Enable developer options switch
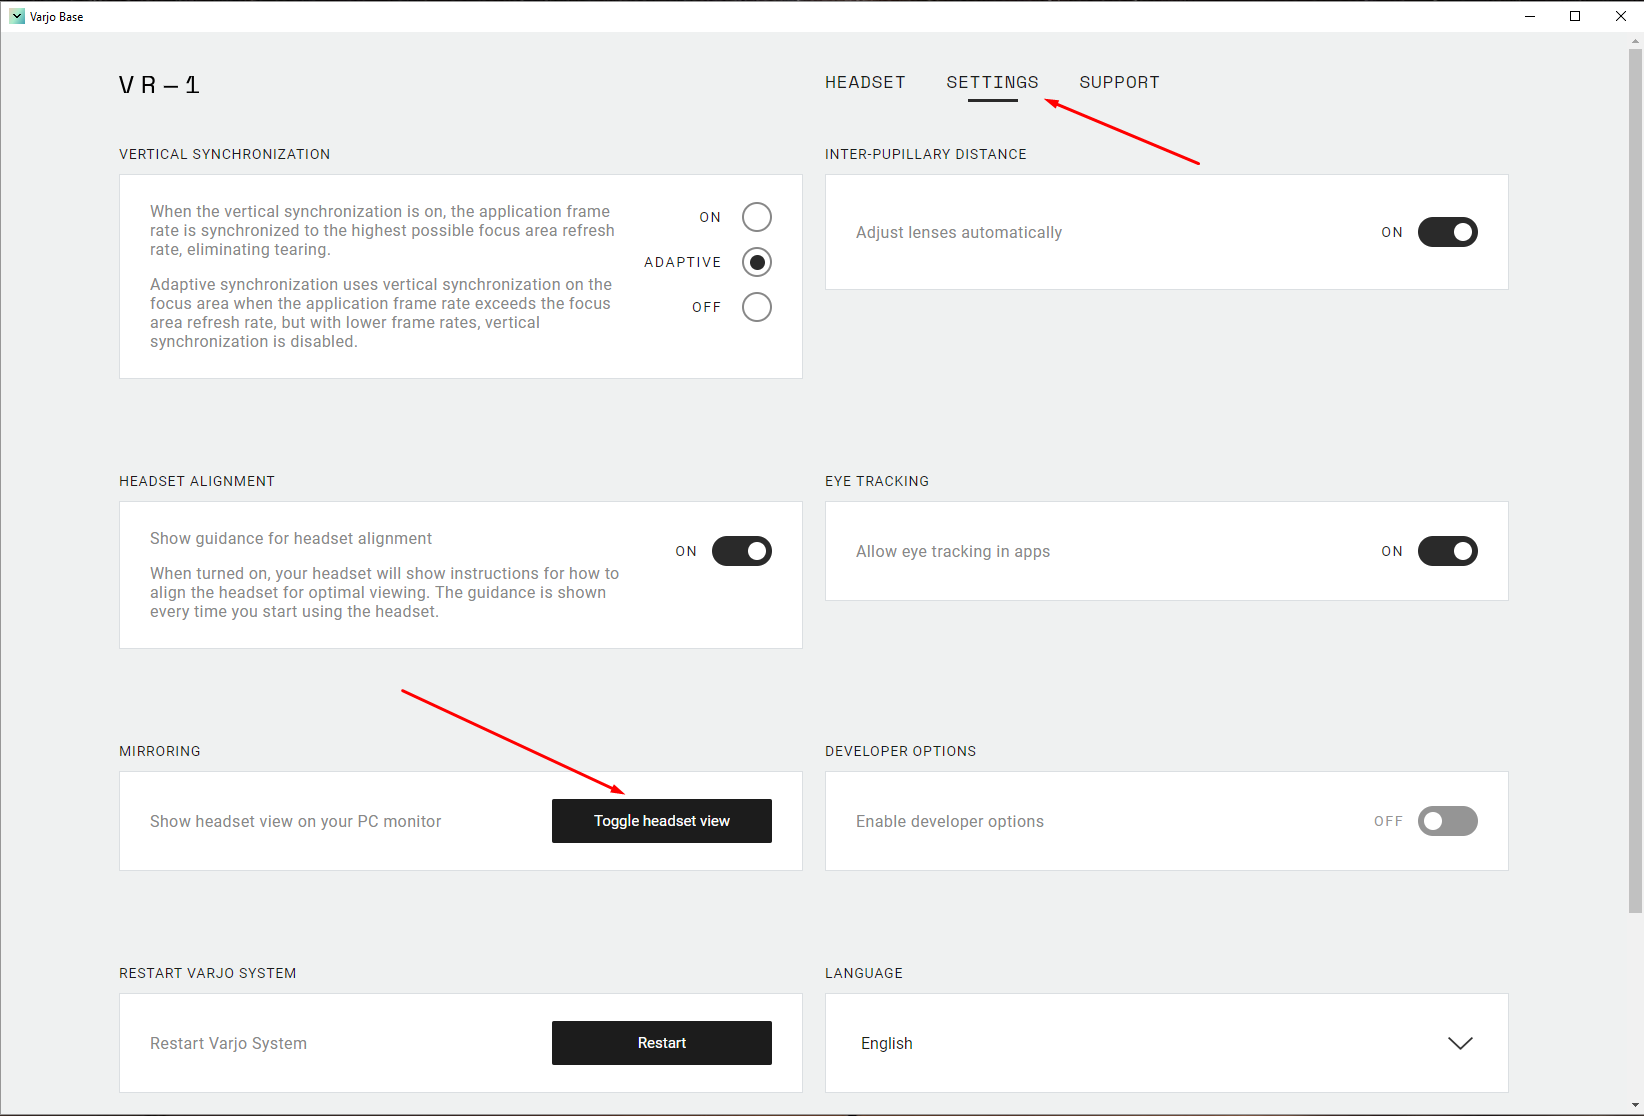The image size is (1644, 1116). pos(1447,821)
